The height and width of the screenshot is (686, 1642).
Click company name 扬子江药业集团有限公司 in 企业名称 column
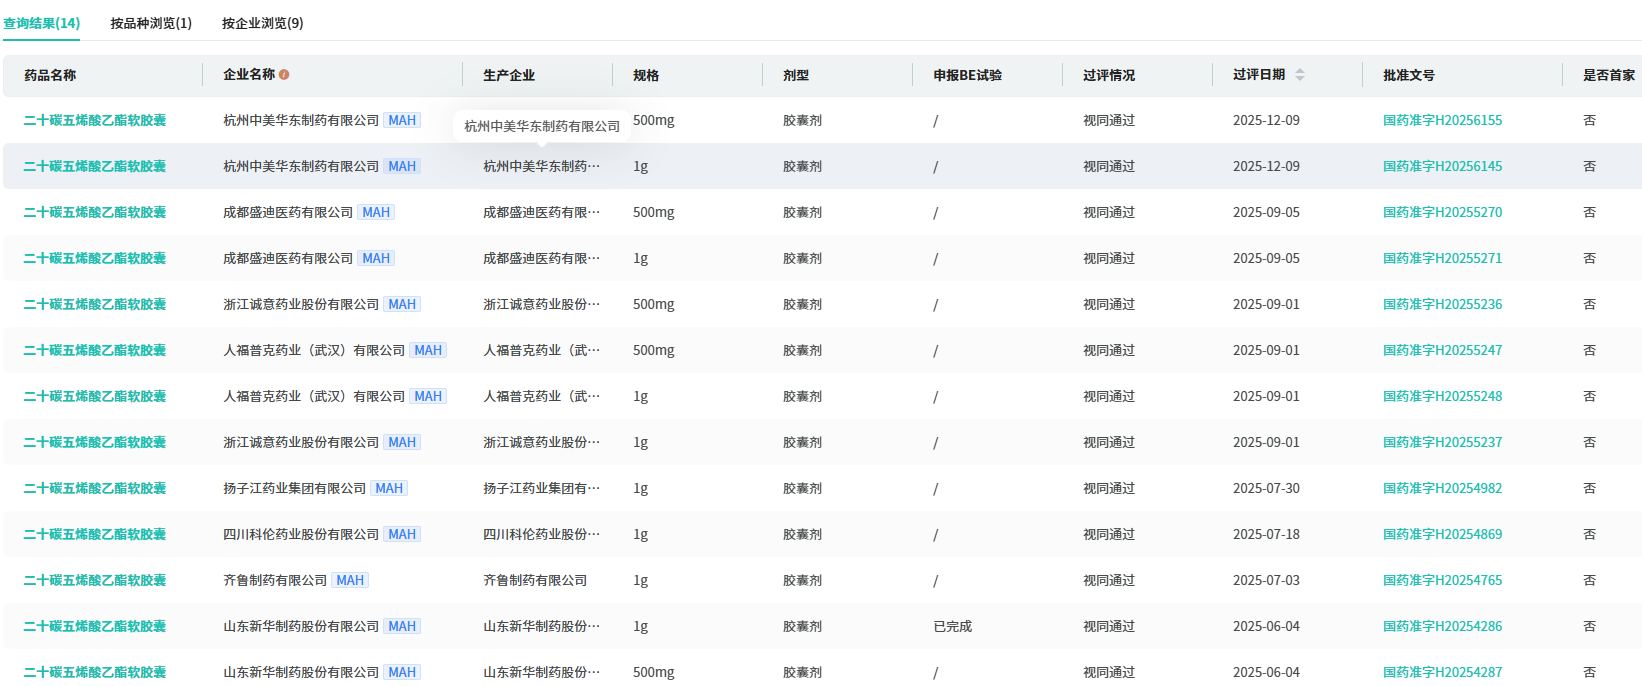click(x=295, y=488)
